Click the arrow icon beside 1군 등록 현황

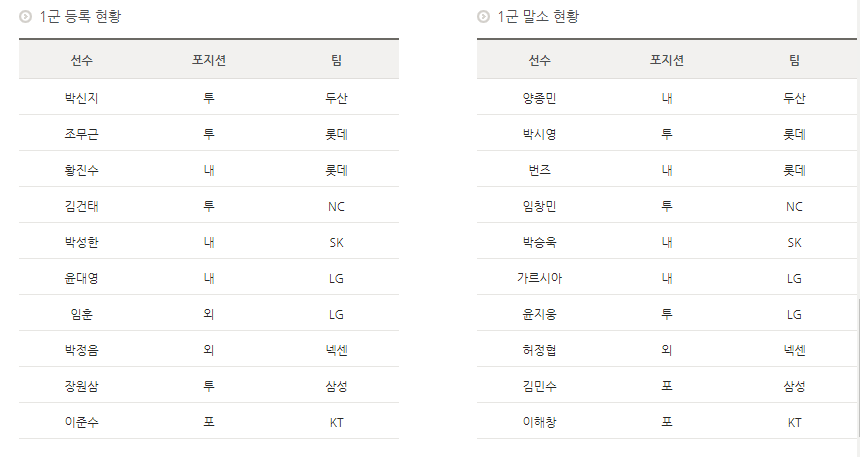(x=25, y=17)
